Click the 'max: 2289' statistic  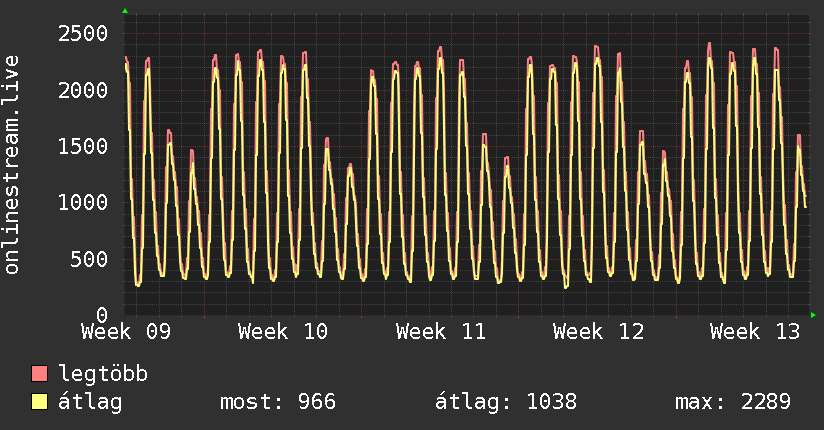click(733, 402)
